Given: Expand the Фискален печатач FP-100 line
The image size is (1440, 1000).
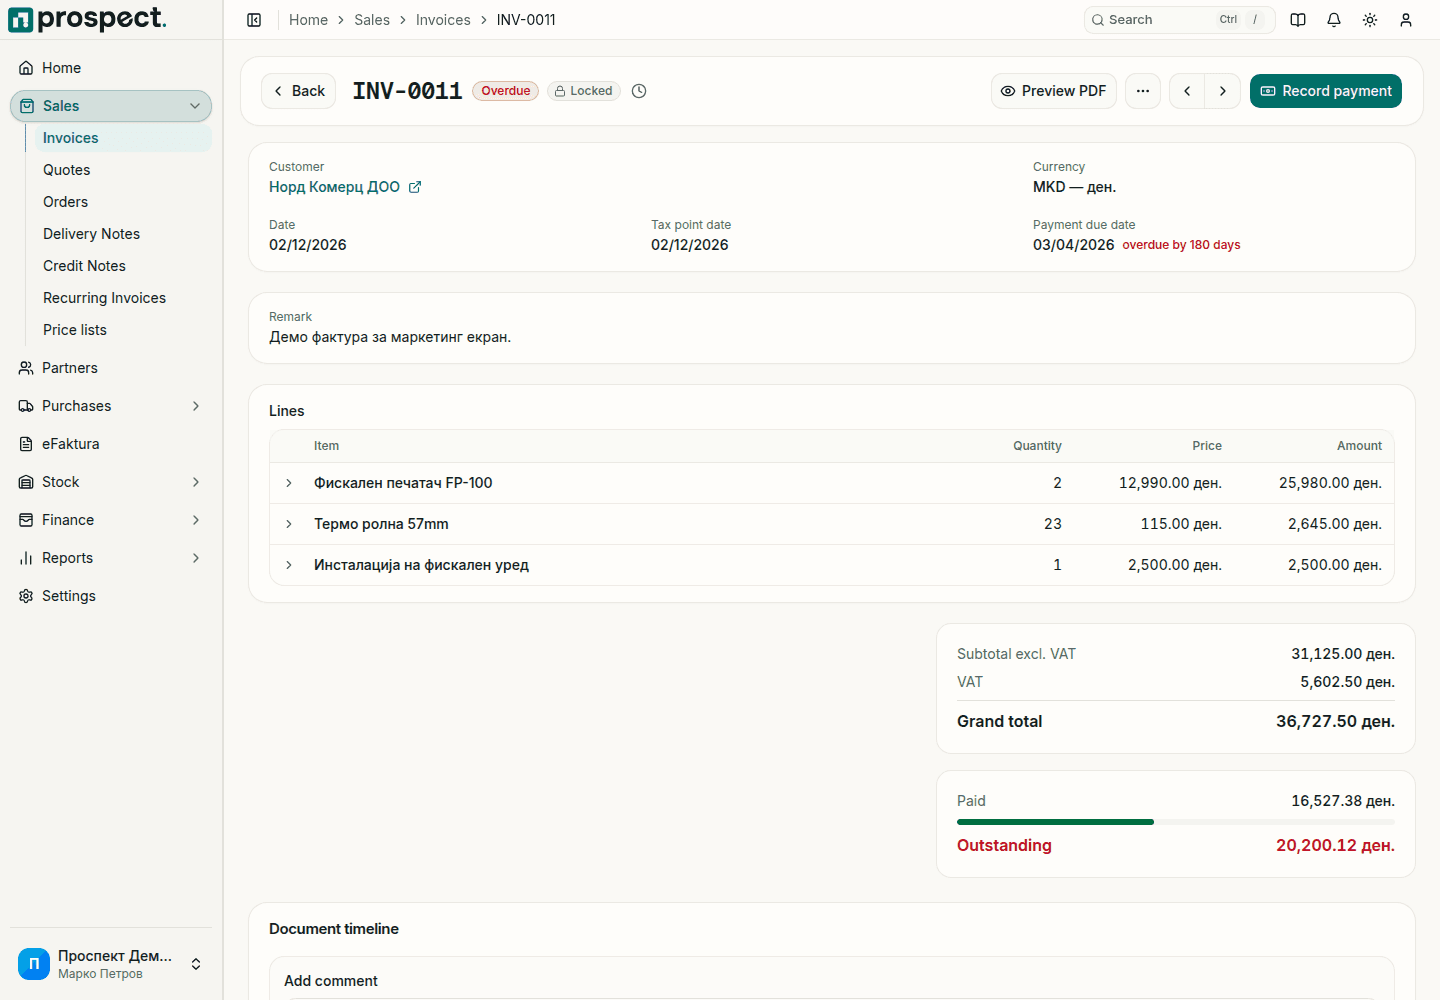Looking at the screenshot, I should [x=289, y=483].
